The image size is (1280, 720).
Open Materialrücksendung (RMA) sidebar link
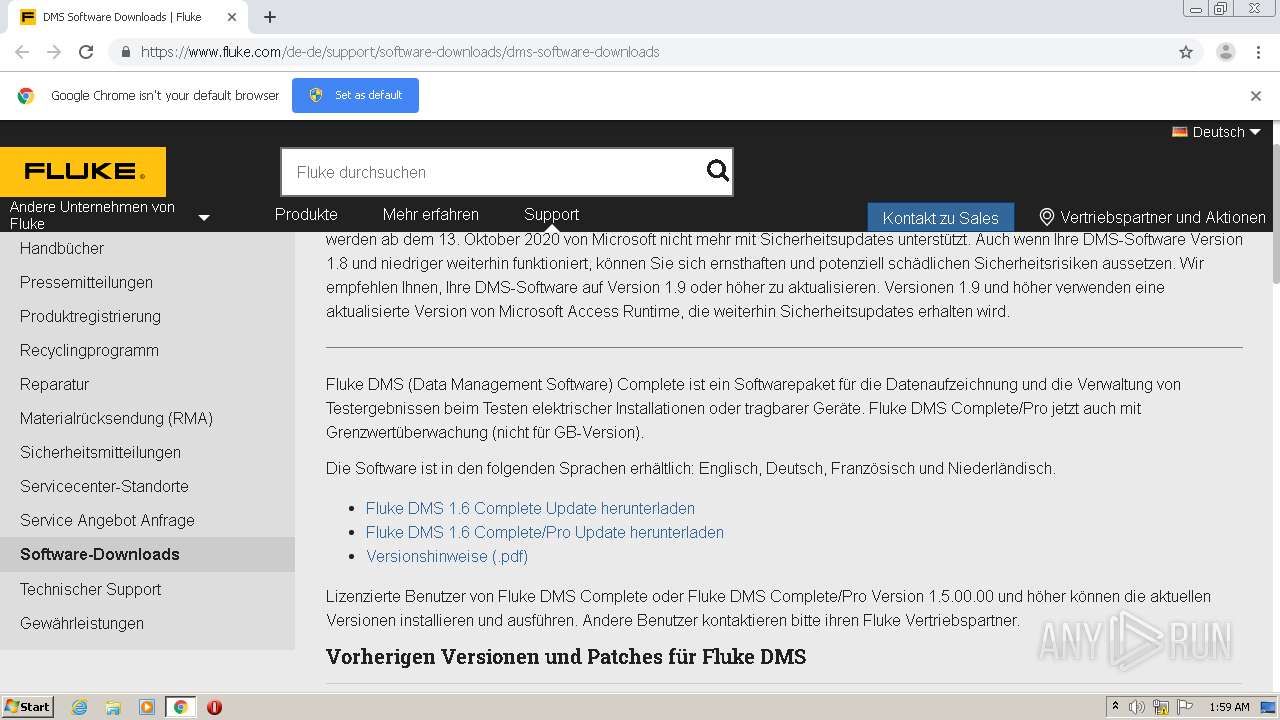click(x=116, y=418)
